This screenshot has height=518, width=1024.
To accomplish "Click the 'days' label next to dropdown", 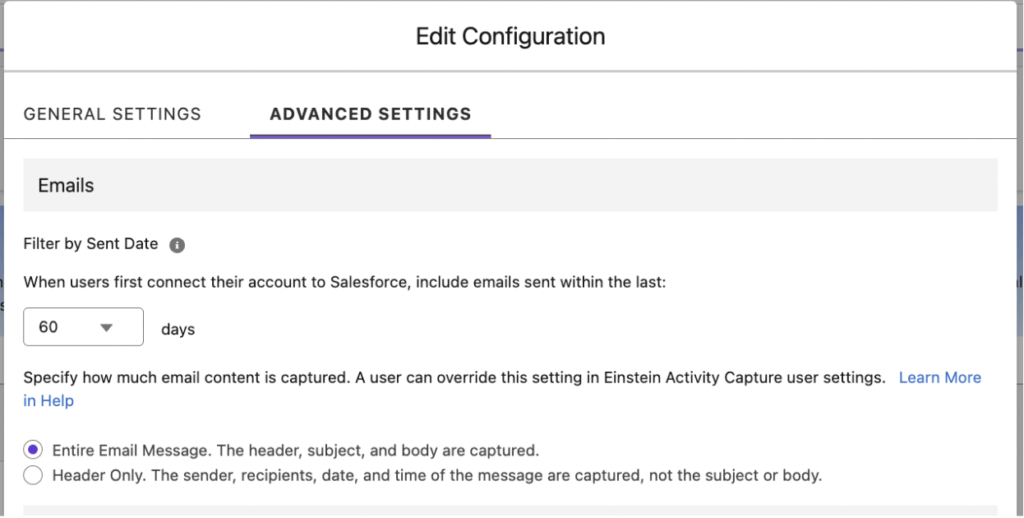I will point(178,328).
